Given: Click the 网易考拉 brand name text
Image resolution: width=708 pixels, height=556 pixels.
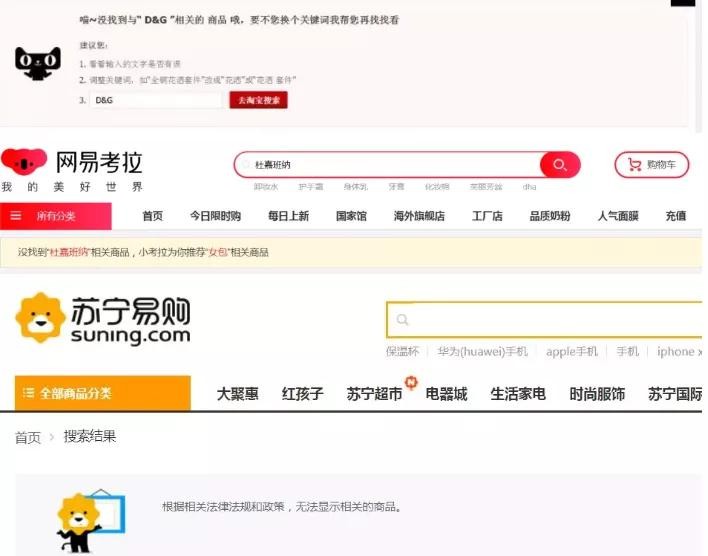Looking at the screenshot, I should [99, 162].
